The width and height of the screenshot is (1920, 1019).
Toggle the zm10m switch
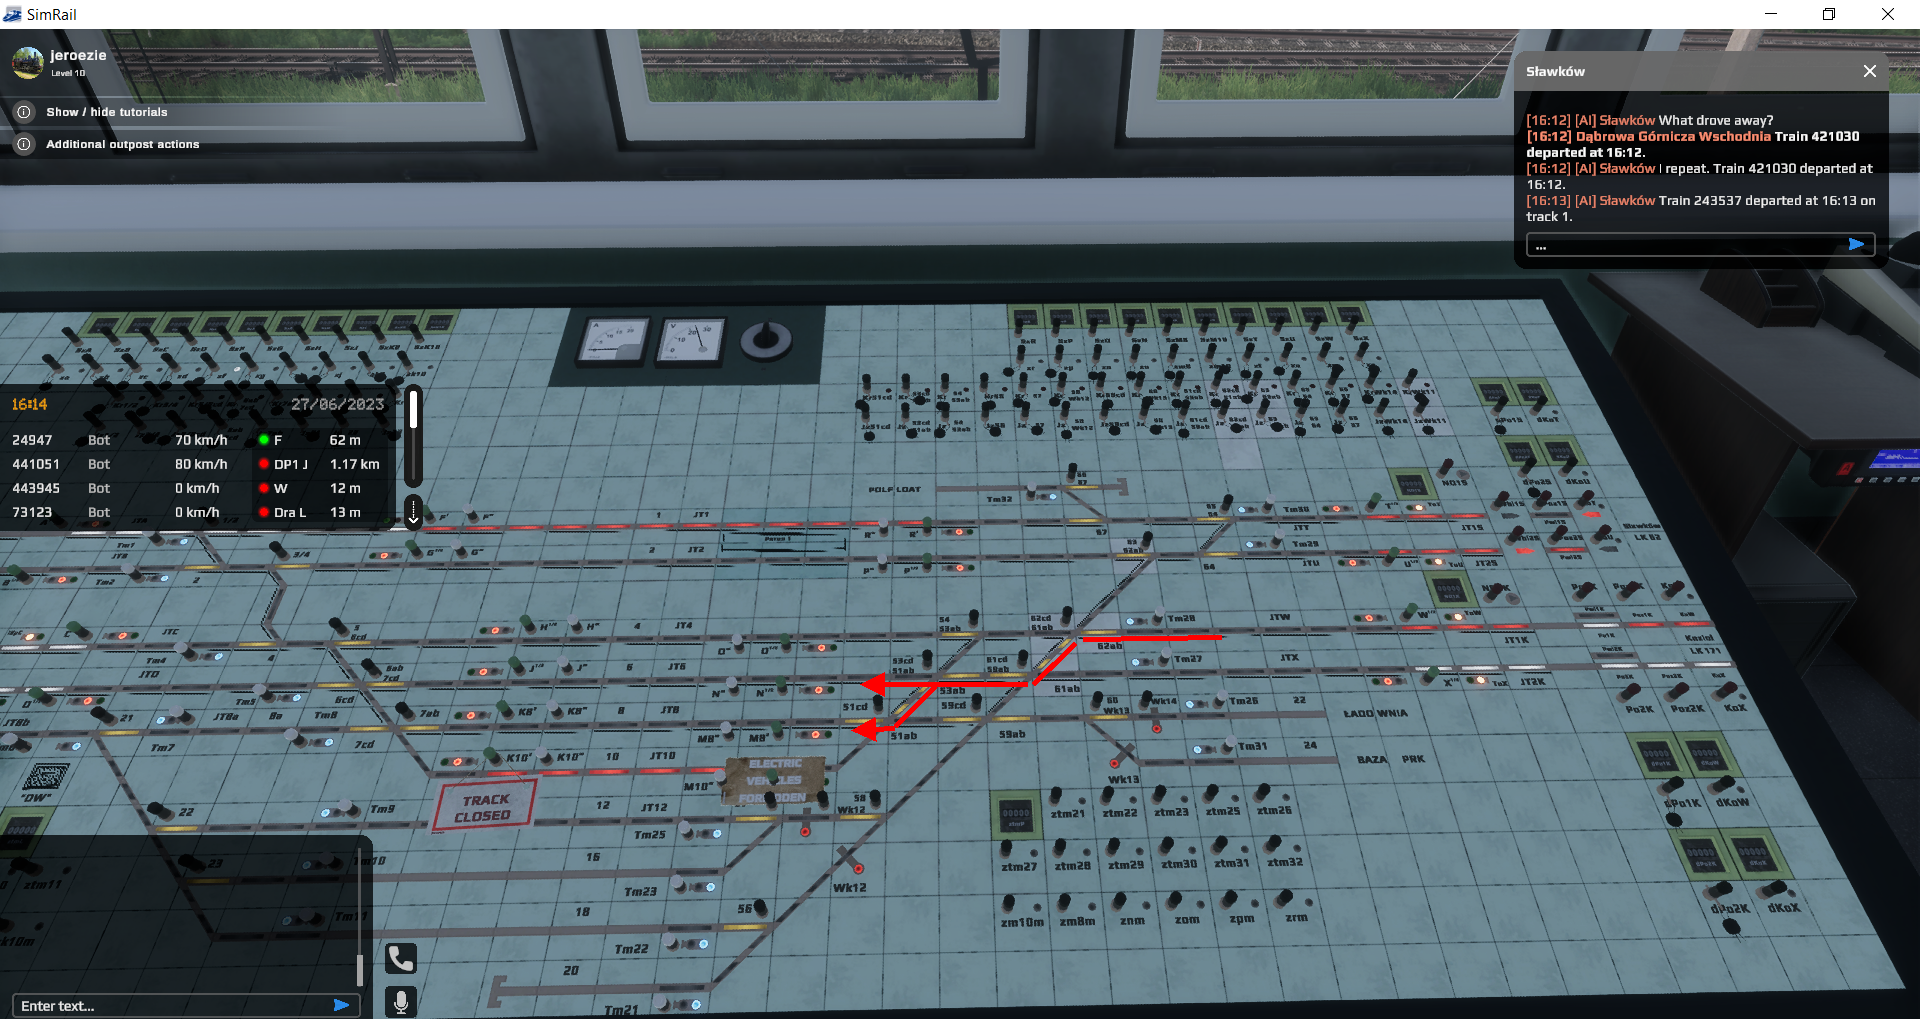pos(1008,903)
